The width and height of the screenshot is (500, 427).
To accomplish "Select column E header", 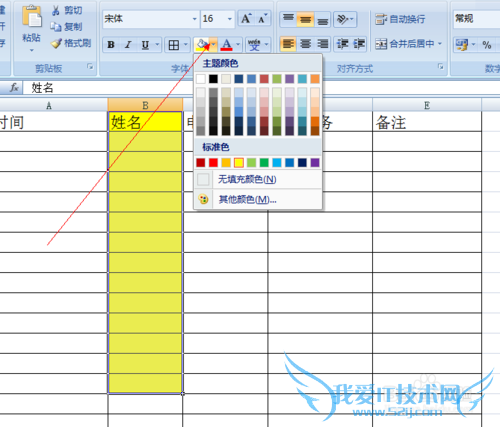I will pyautogui.click(x=427, y=105).
